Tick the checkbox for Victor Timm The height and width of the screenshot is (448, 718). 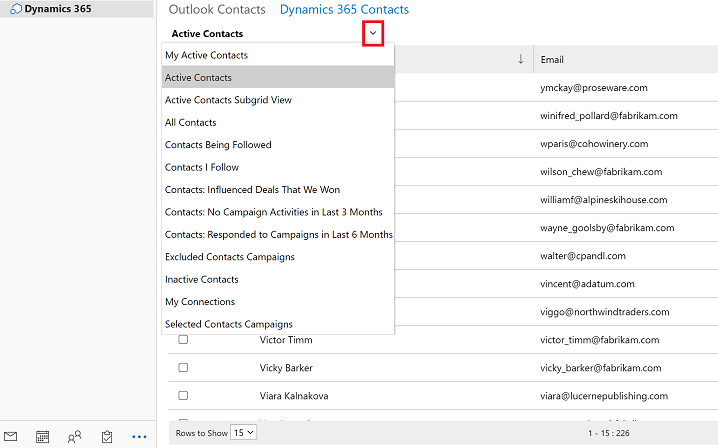point(183,339)
